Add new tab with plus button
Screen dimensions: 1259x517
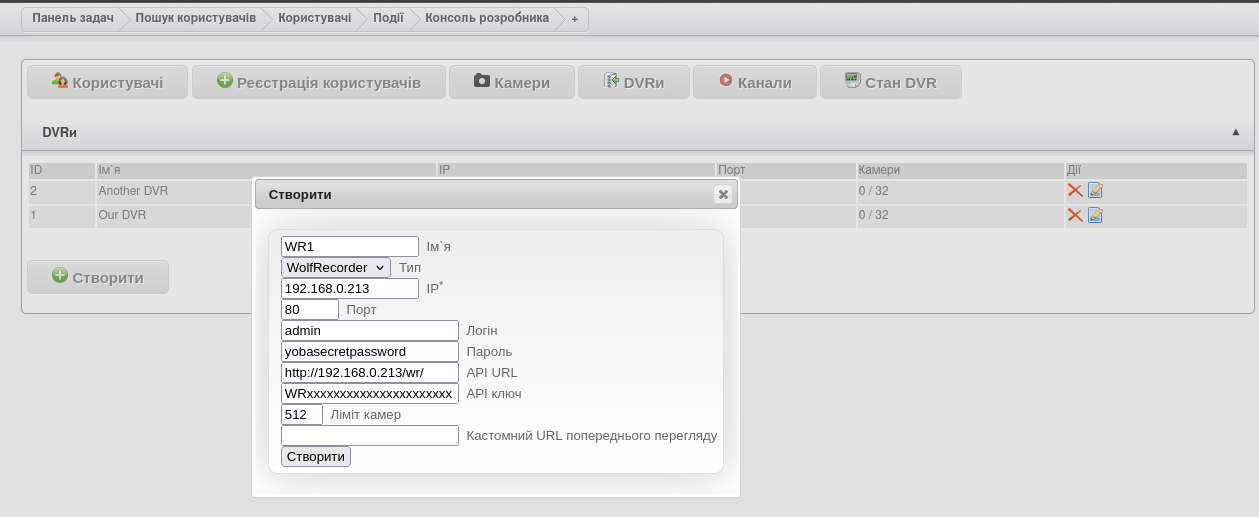[x=574, y=19]
